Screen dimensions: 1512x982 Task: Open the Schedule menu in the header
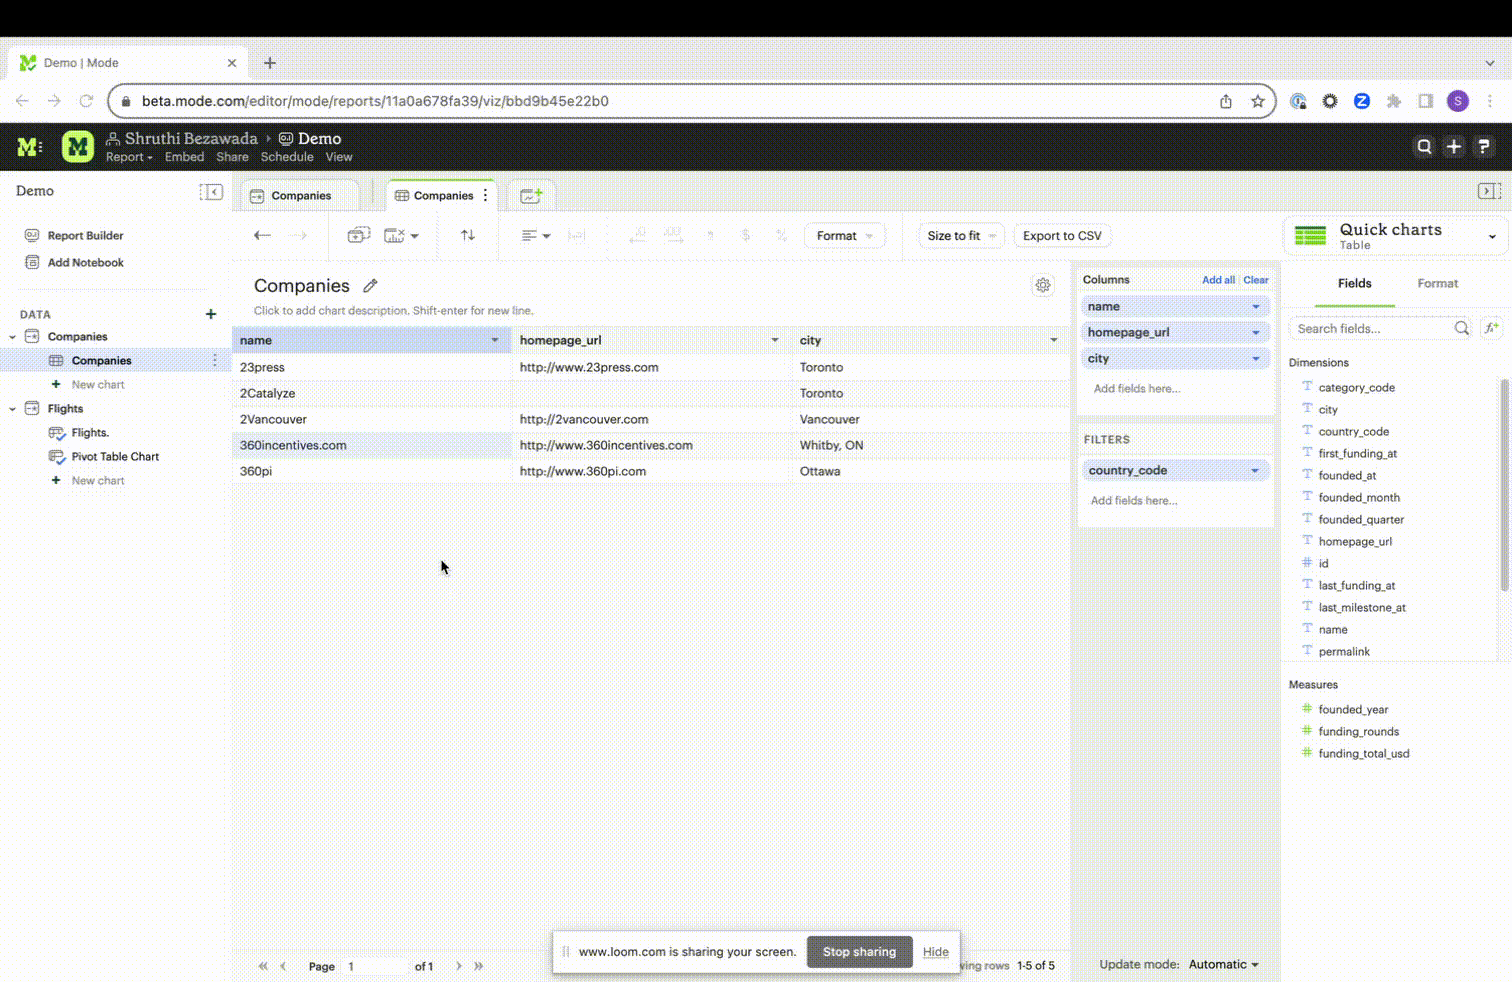pos(287,157)
